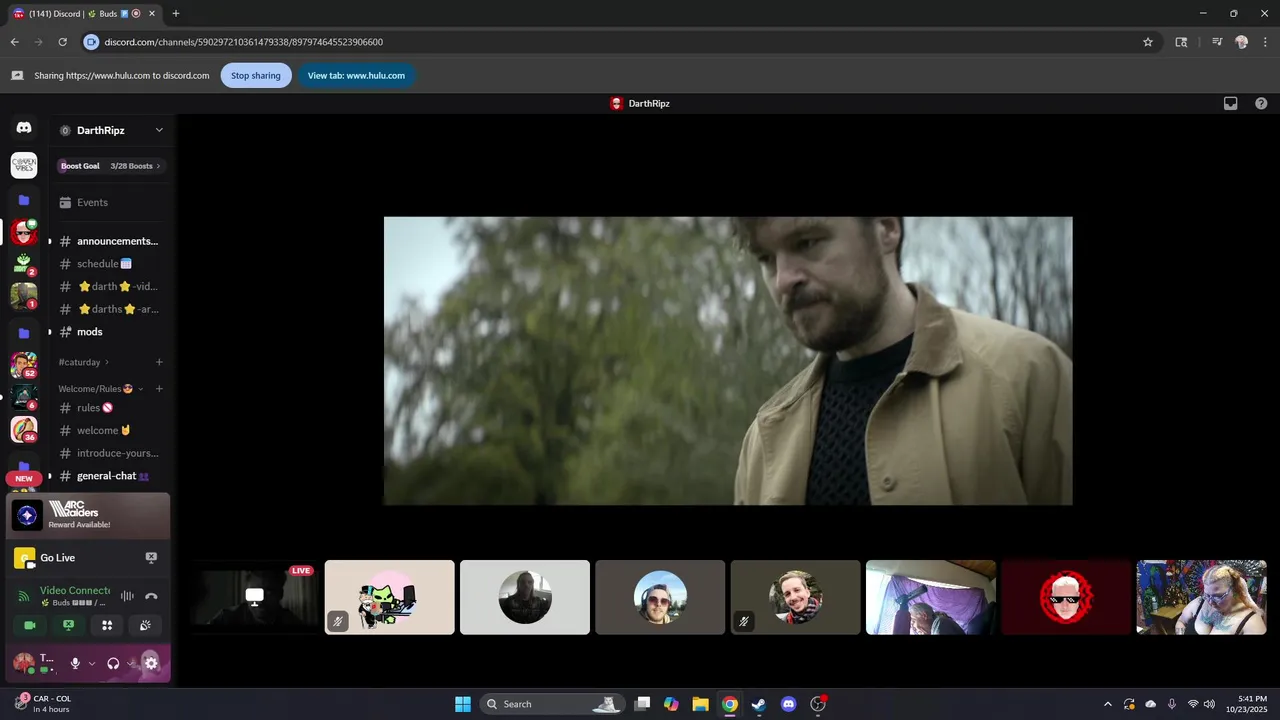This screenshot has height=720, width=1280.
Task: Open the introduce-yours... channel
Action: 111,453
